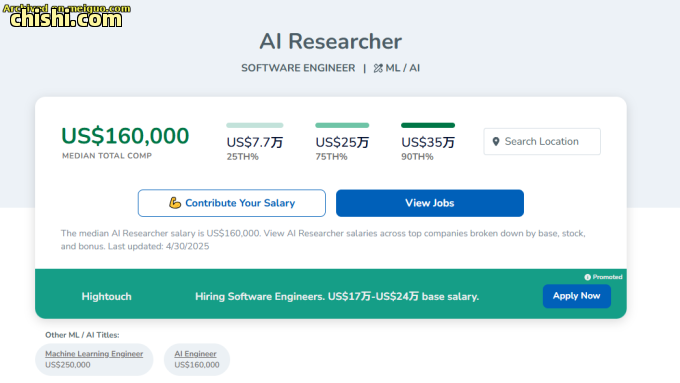Open the Machine Learning Engineer title link
The height and width of the screenshot is (383, 680).
[94, 354]
